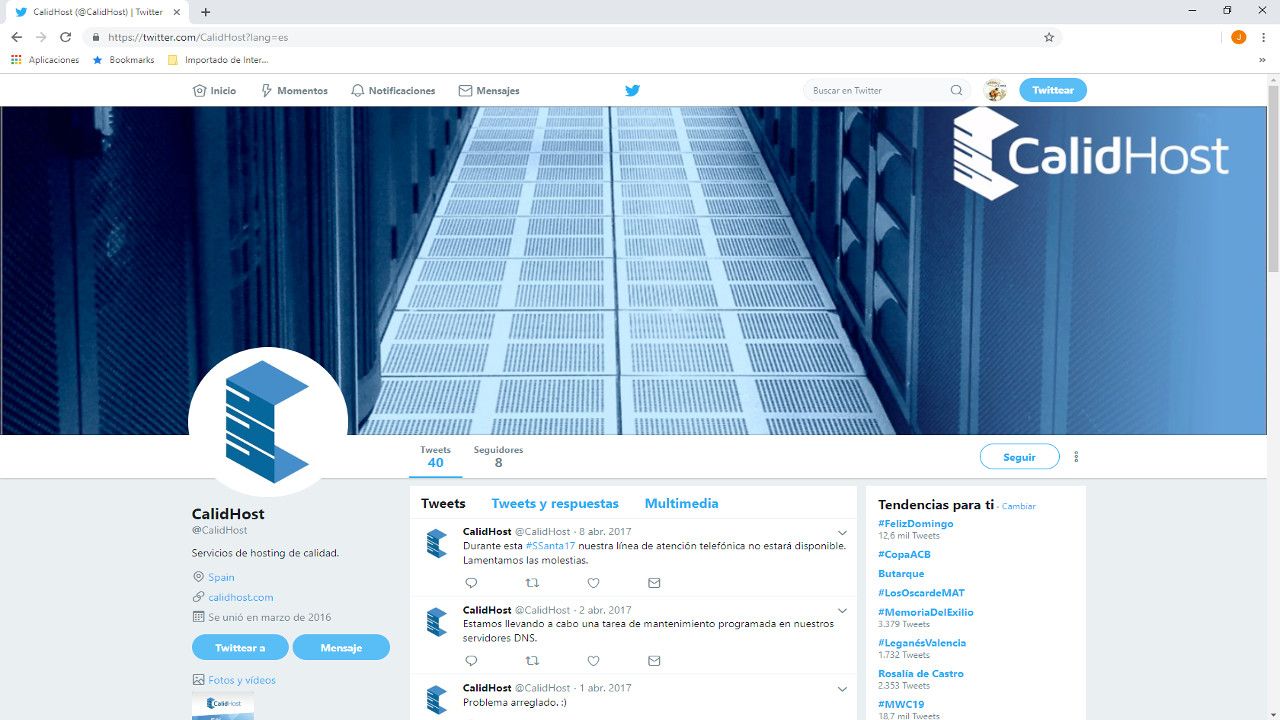The height and width of the screenshot is (720, 1280).
Task: Open the Chrome profile avatar
Action: point(1239,37)
